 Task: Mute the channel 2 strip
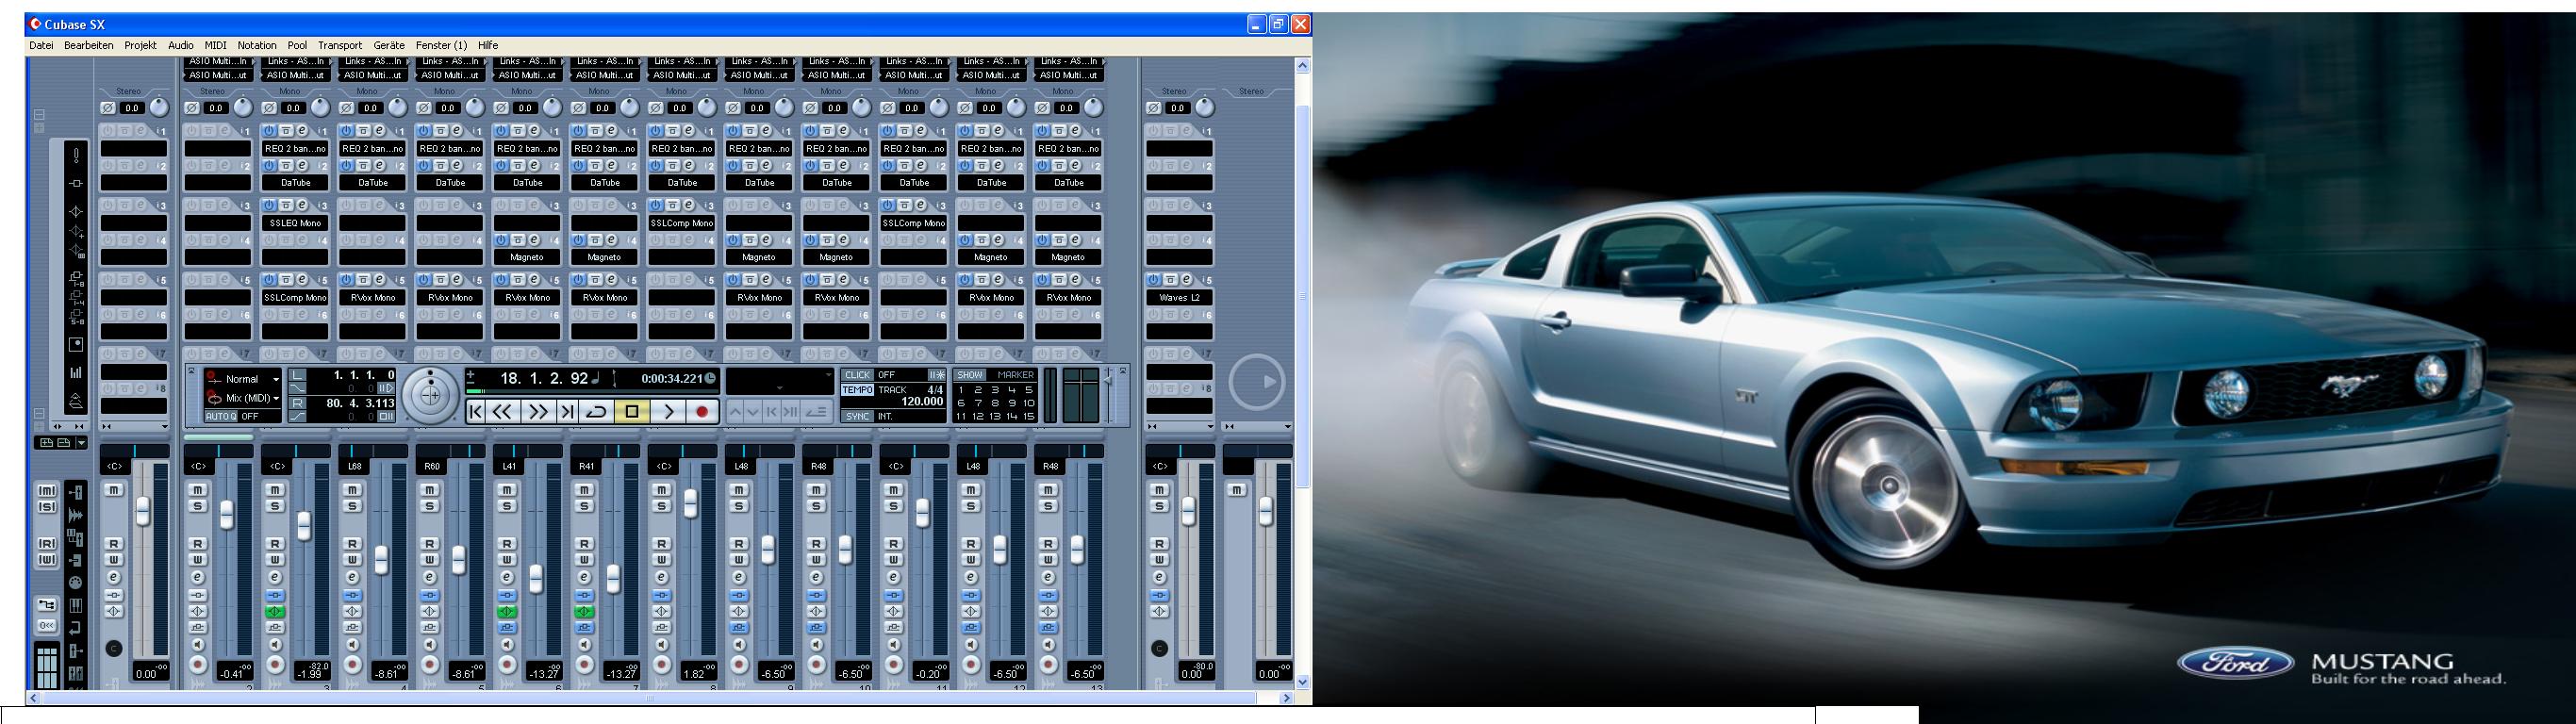point(198,490)
